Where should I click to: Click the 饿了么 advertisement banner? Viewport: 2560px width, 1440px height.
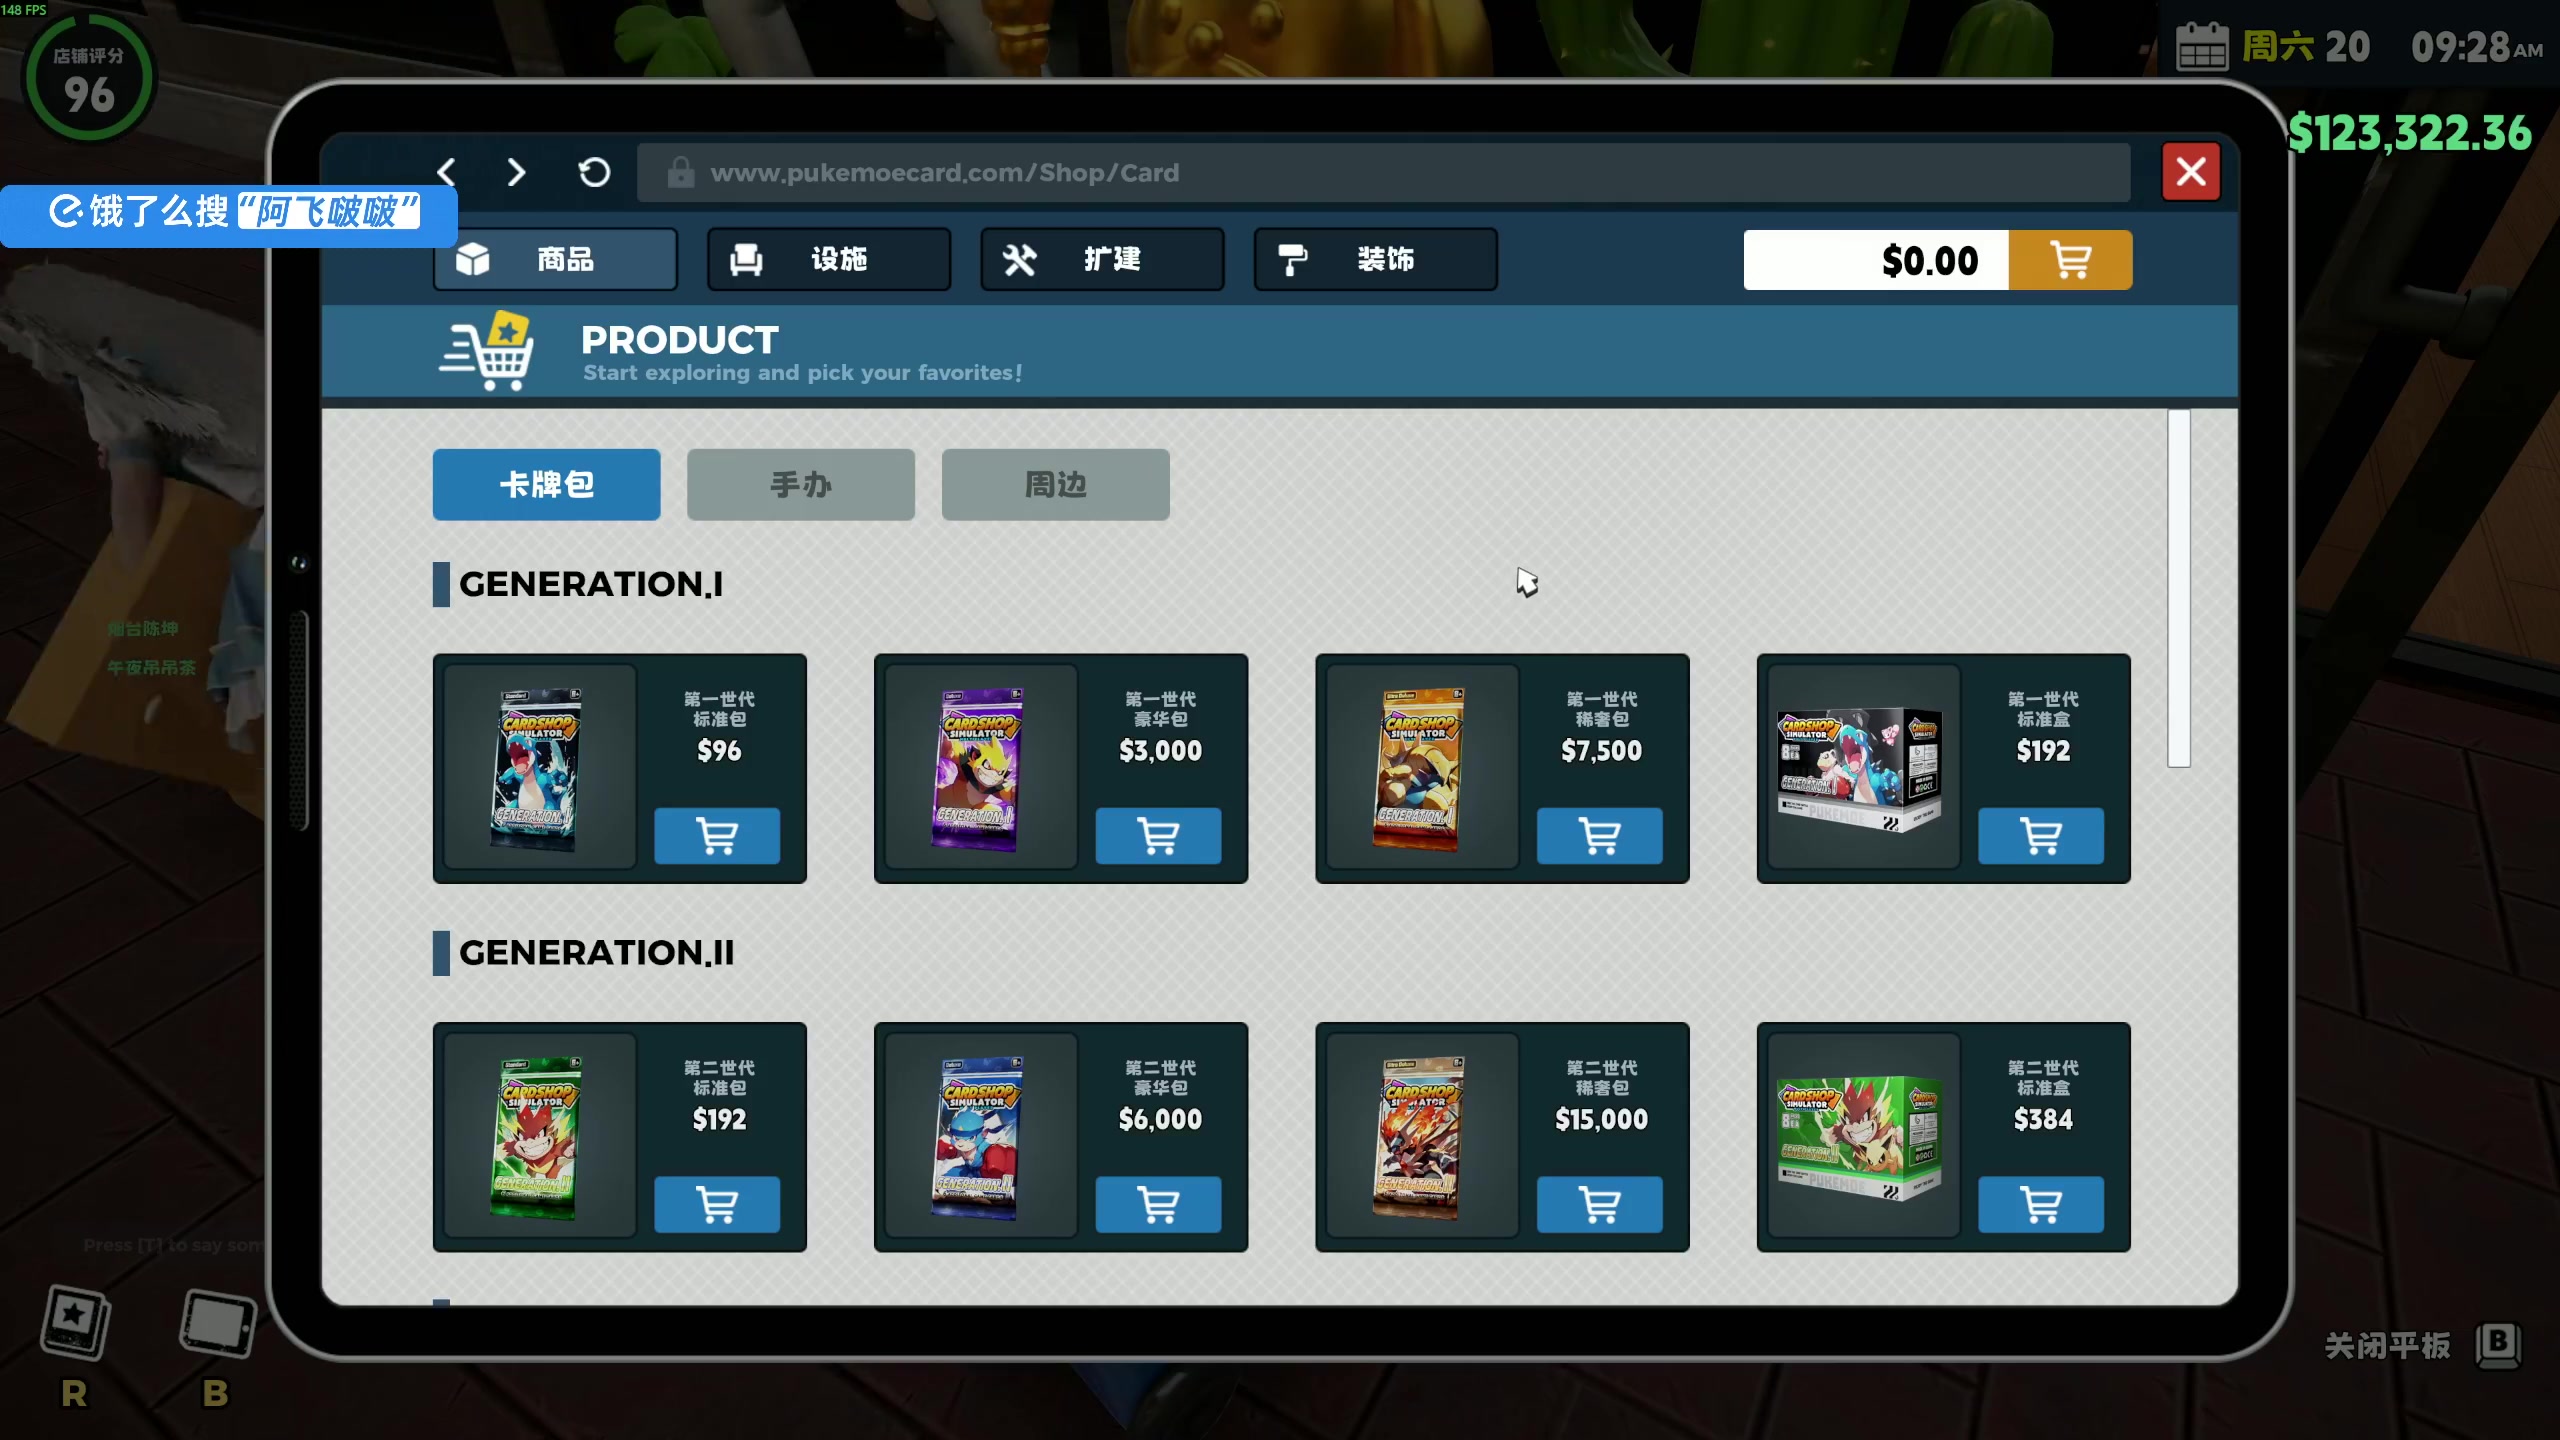click(229, 214)
